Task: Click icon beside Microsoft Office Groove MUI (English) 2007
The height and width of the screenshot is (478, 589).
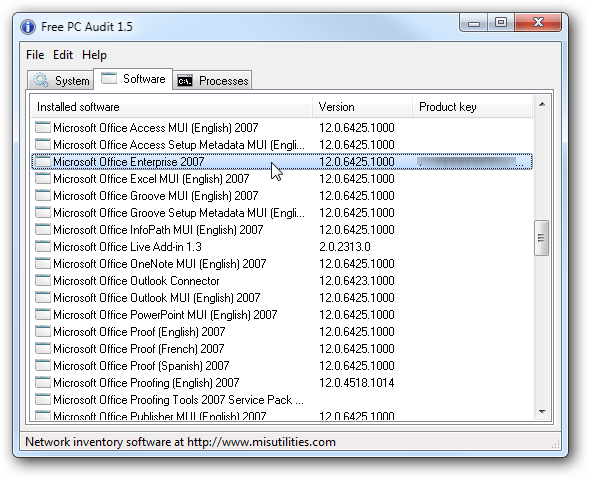Action: coord(43,195)
